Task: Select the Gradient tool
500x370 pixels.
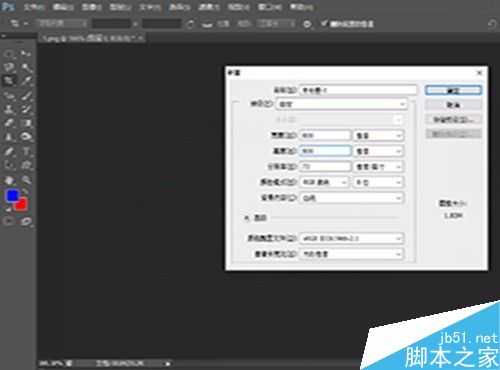Action: [26, 123]
